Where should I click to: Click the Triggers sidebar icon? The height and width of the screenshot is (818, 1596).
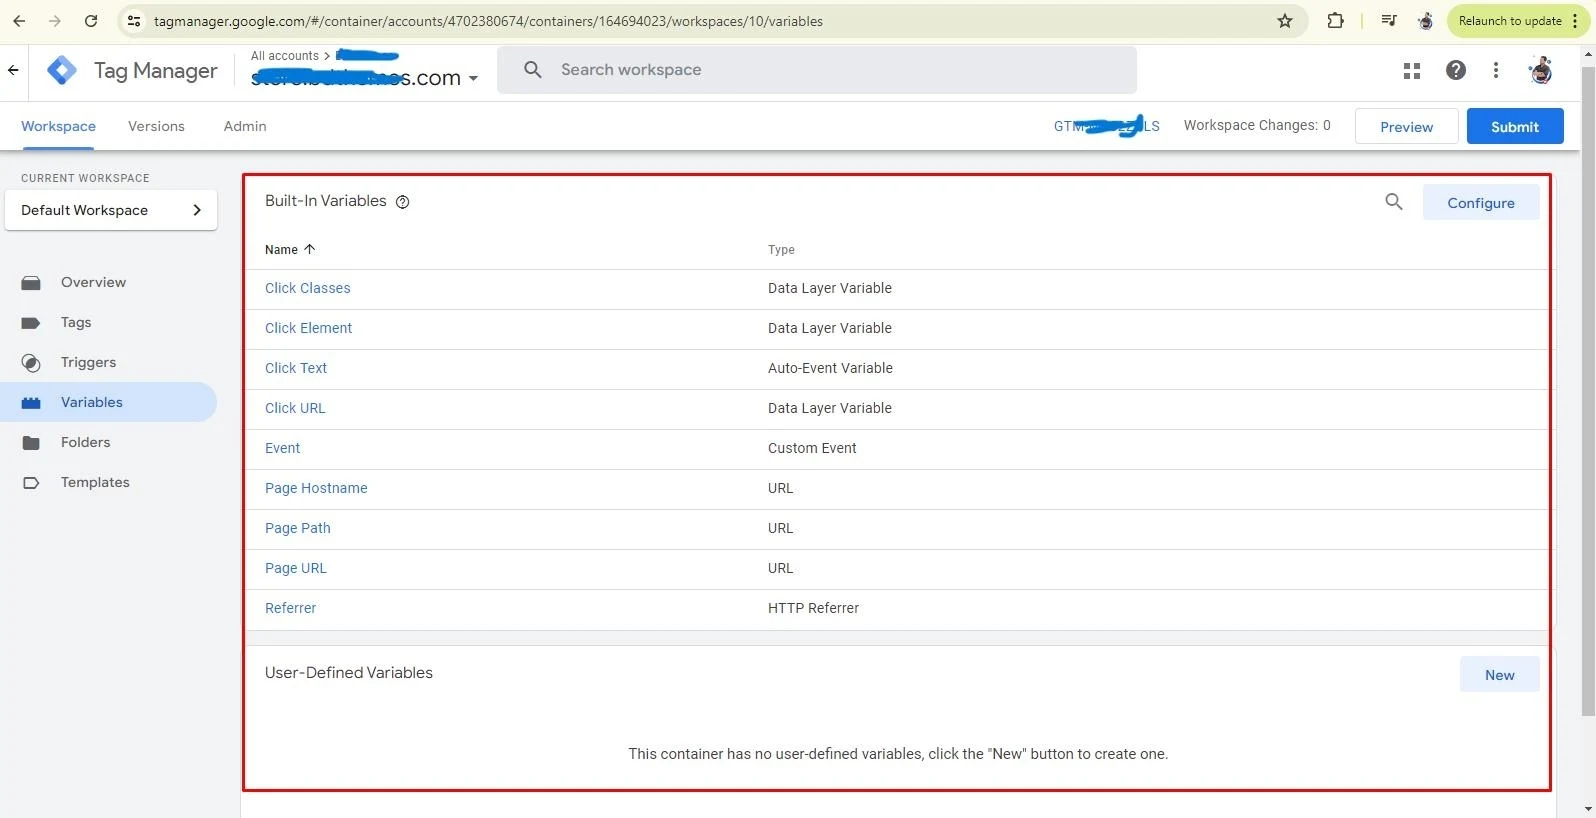(31, 363)
